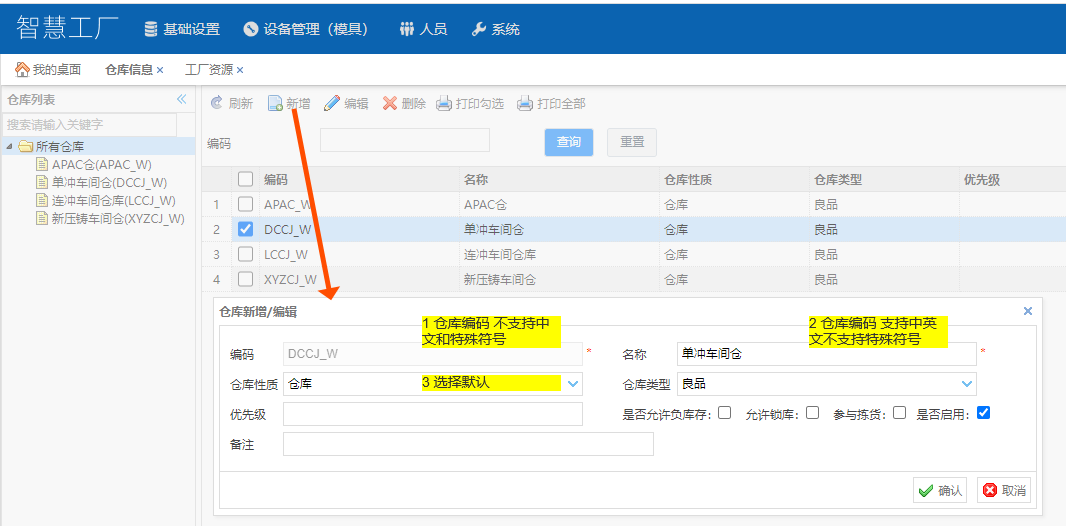Click the 打印勾选 printer icon
The height and width of the screenshot is (526, 1066).
[444, 103]
